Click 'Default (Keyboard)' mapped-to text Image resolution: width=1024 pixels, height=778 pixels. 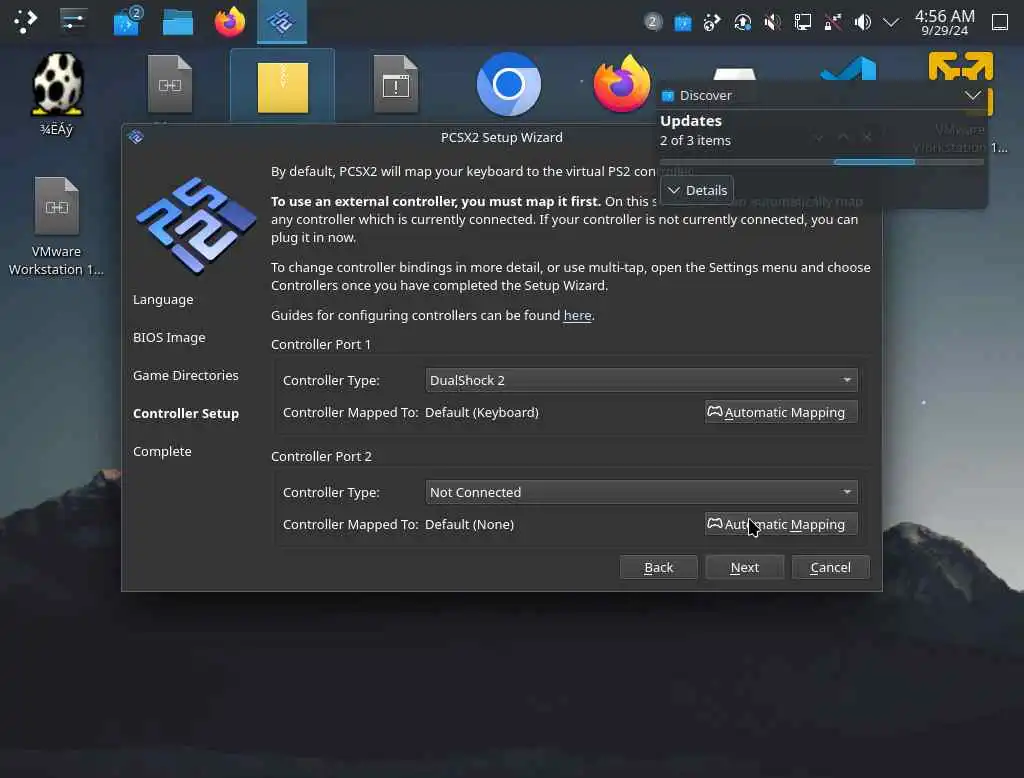click(x=482, y=413)
